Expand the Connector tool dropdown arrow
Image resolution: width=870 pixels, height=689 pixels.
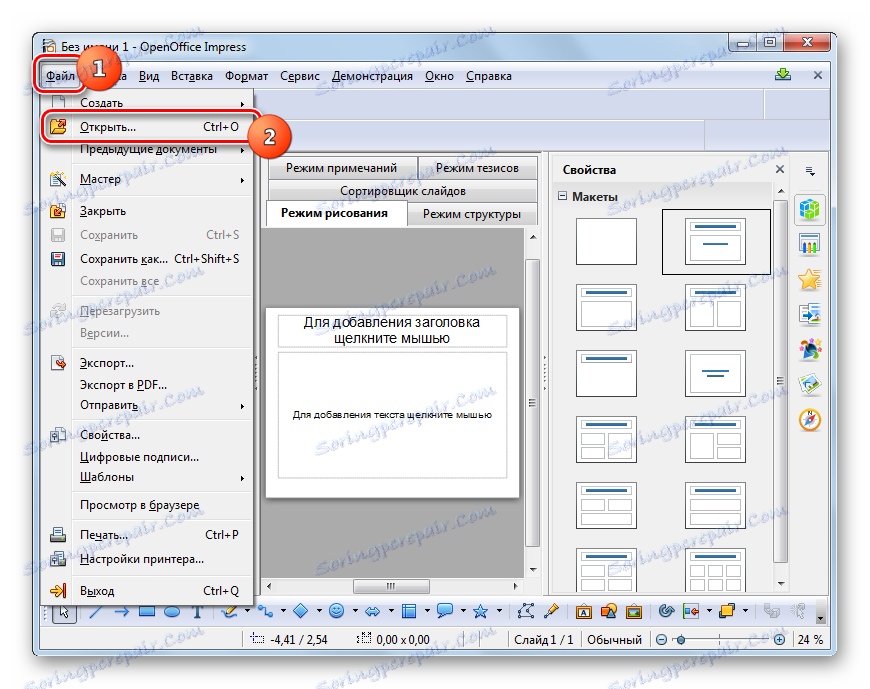(283, 611)
